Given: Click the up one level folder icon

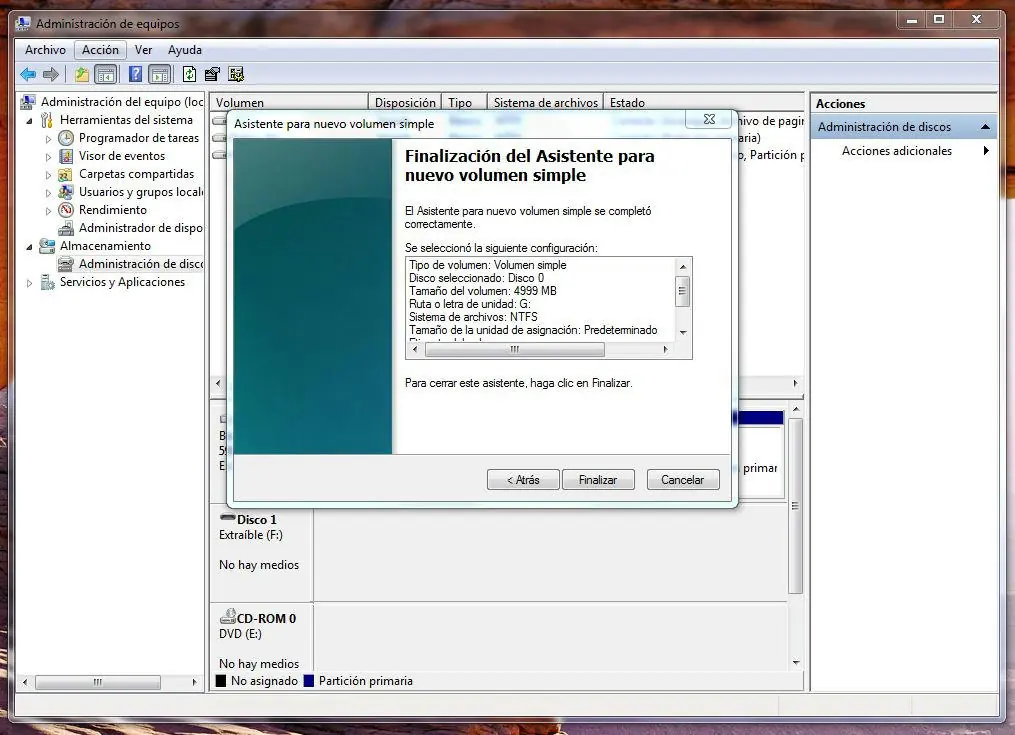Looking at the screenshot, I should (82, 74).
